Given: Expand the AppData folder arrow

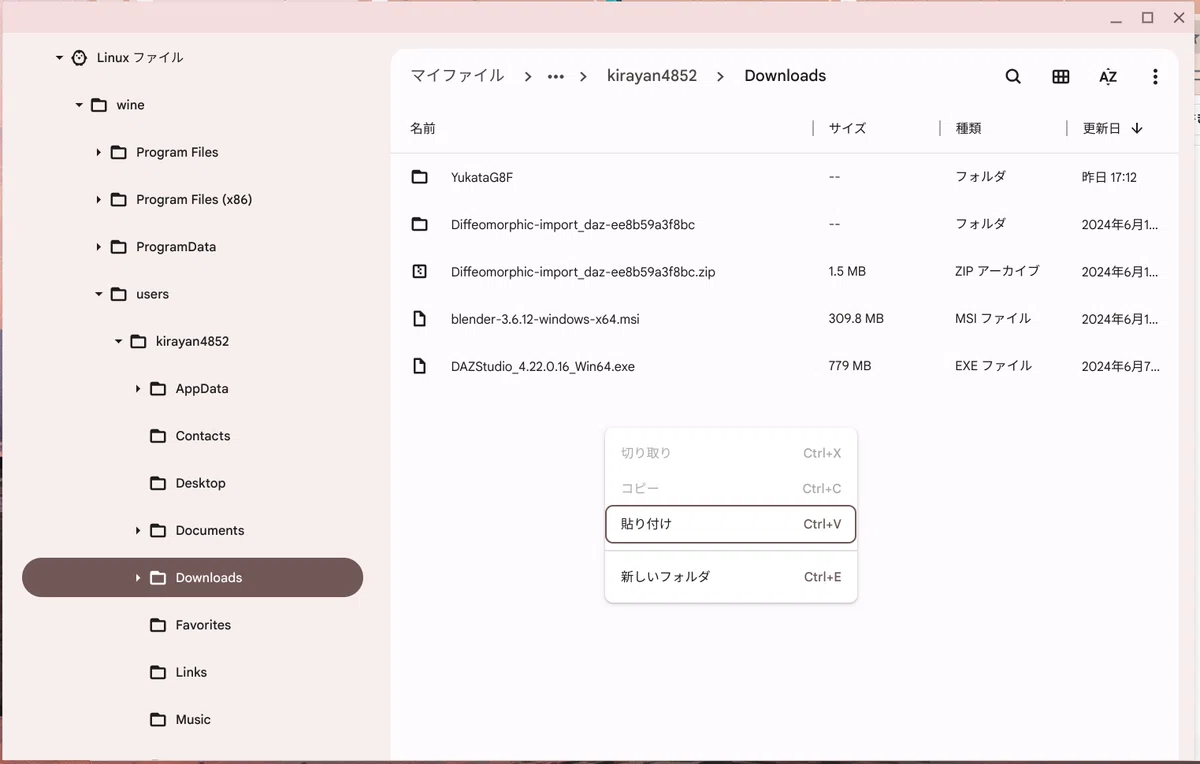Looking at the screenshot, I should [138, 389].
